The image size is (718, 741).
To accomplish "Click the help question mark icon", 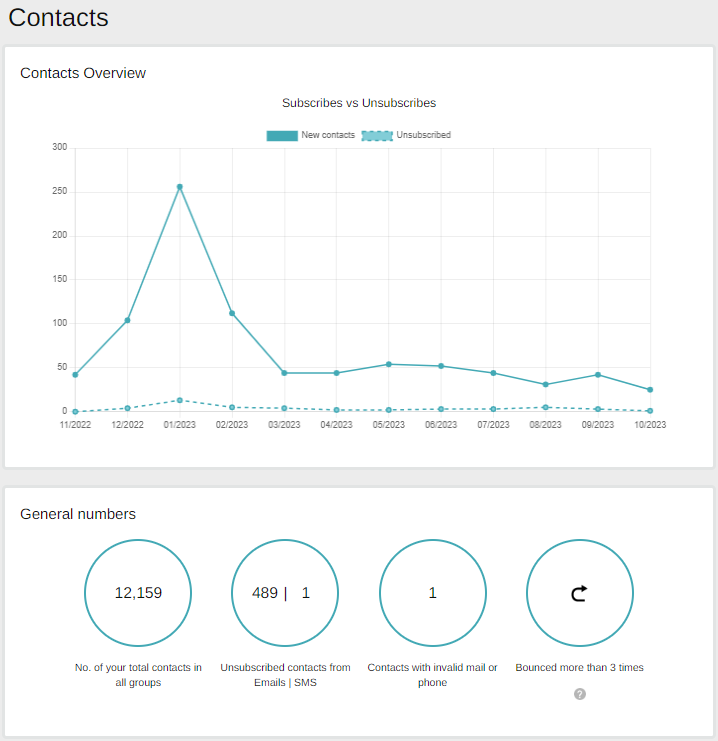I will tap(580, 694).
